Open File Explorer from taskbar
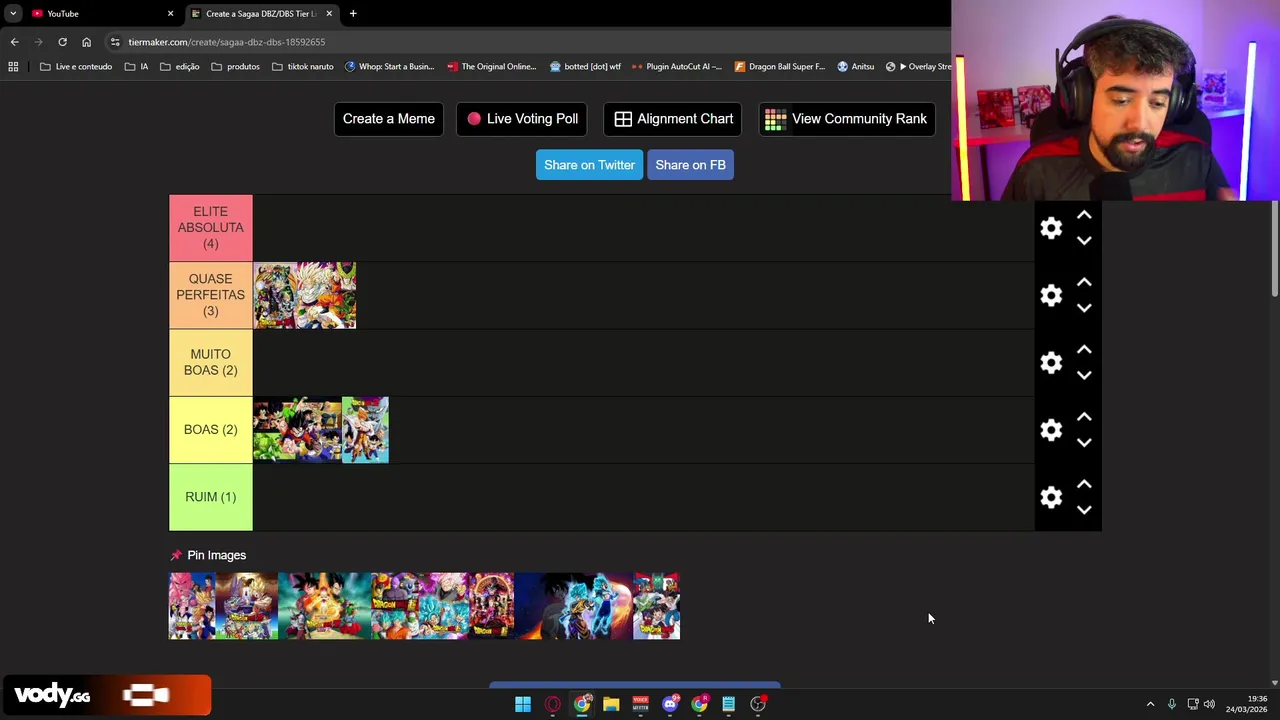Image resolution: width=1280 pixels, height=720 pixels. 611,704
